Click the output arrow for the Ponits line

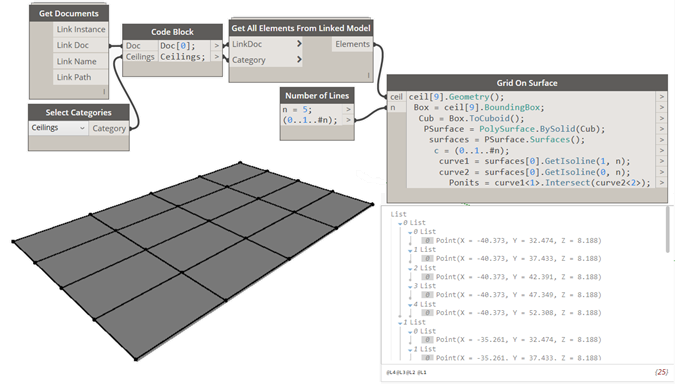point(662,183)
